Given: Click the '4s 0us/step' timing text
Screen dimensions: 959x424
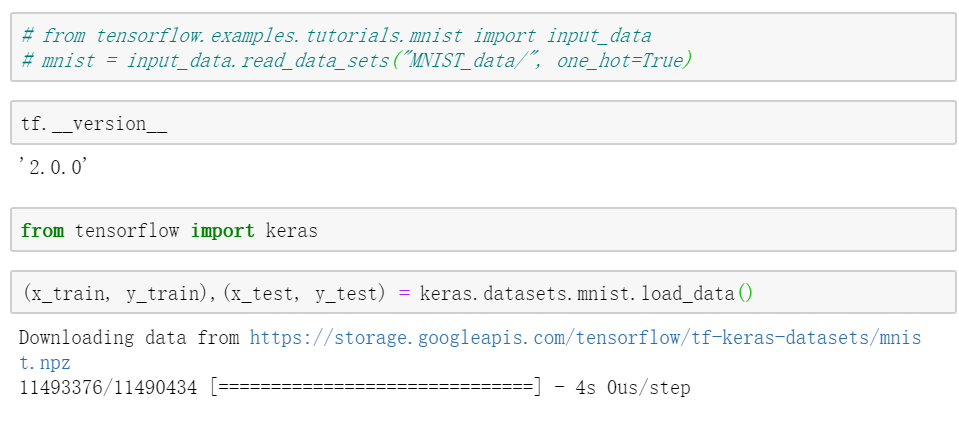Looking at the screenshot, I should point(633,387).
